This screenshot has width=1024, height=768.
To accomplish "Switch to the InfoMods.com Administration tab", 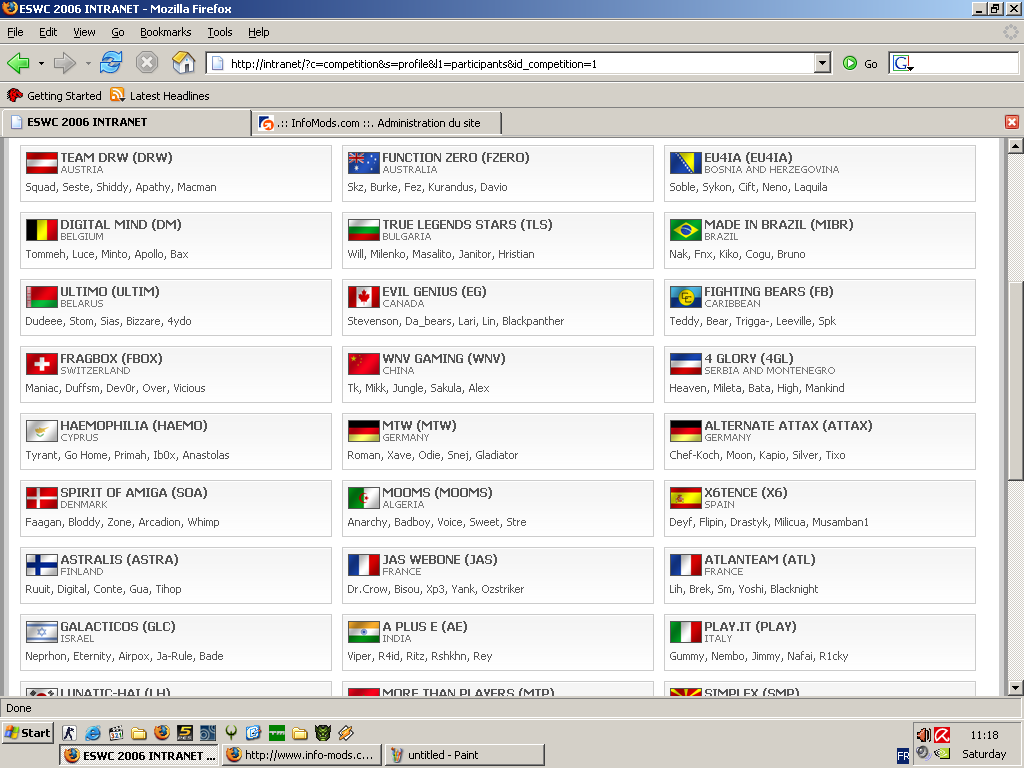I will 377,123.
